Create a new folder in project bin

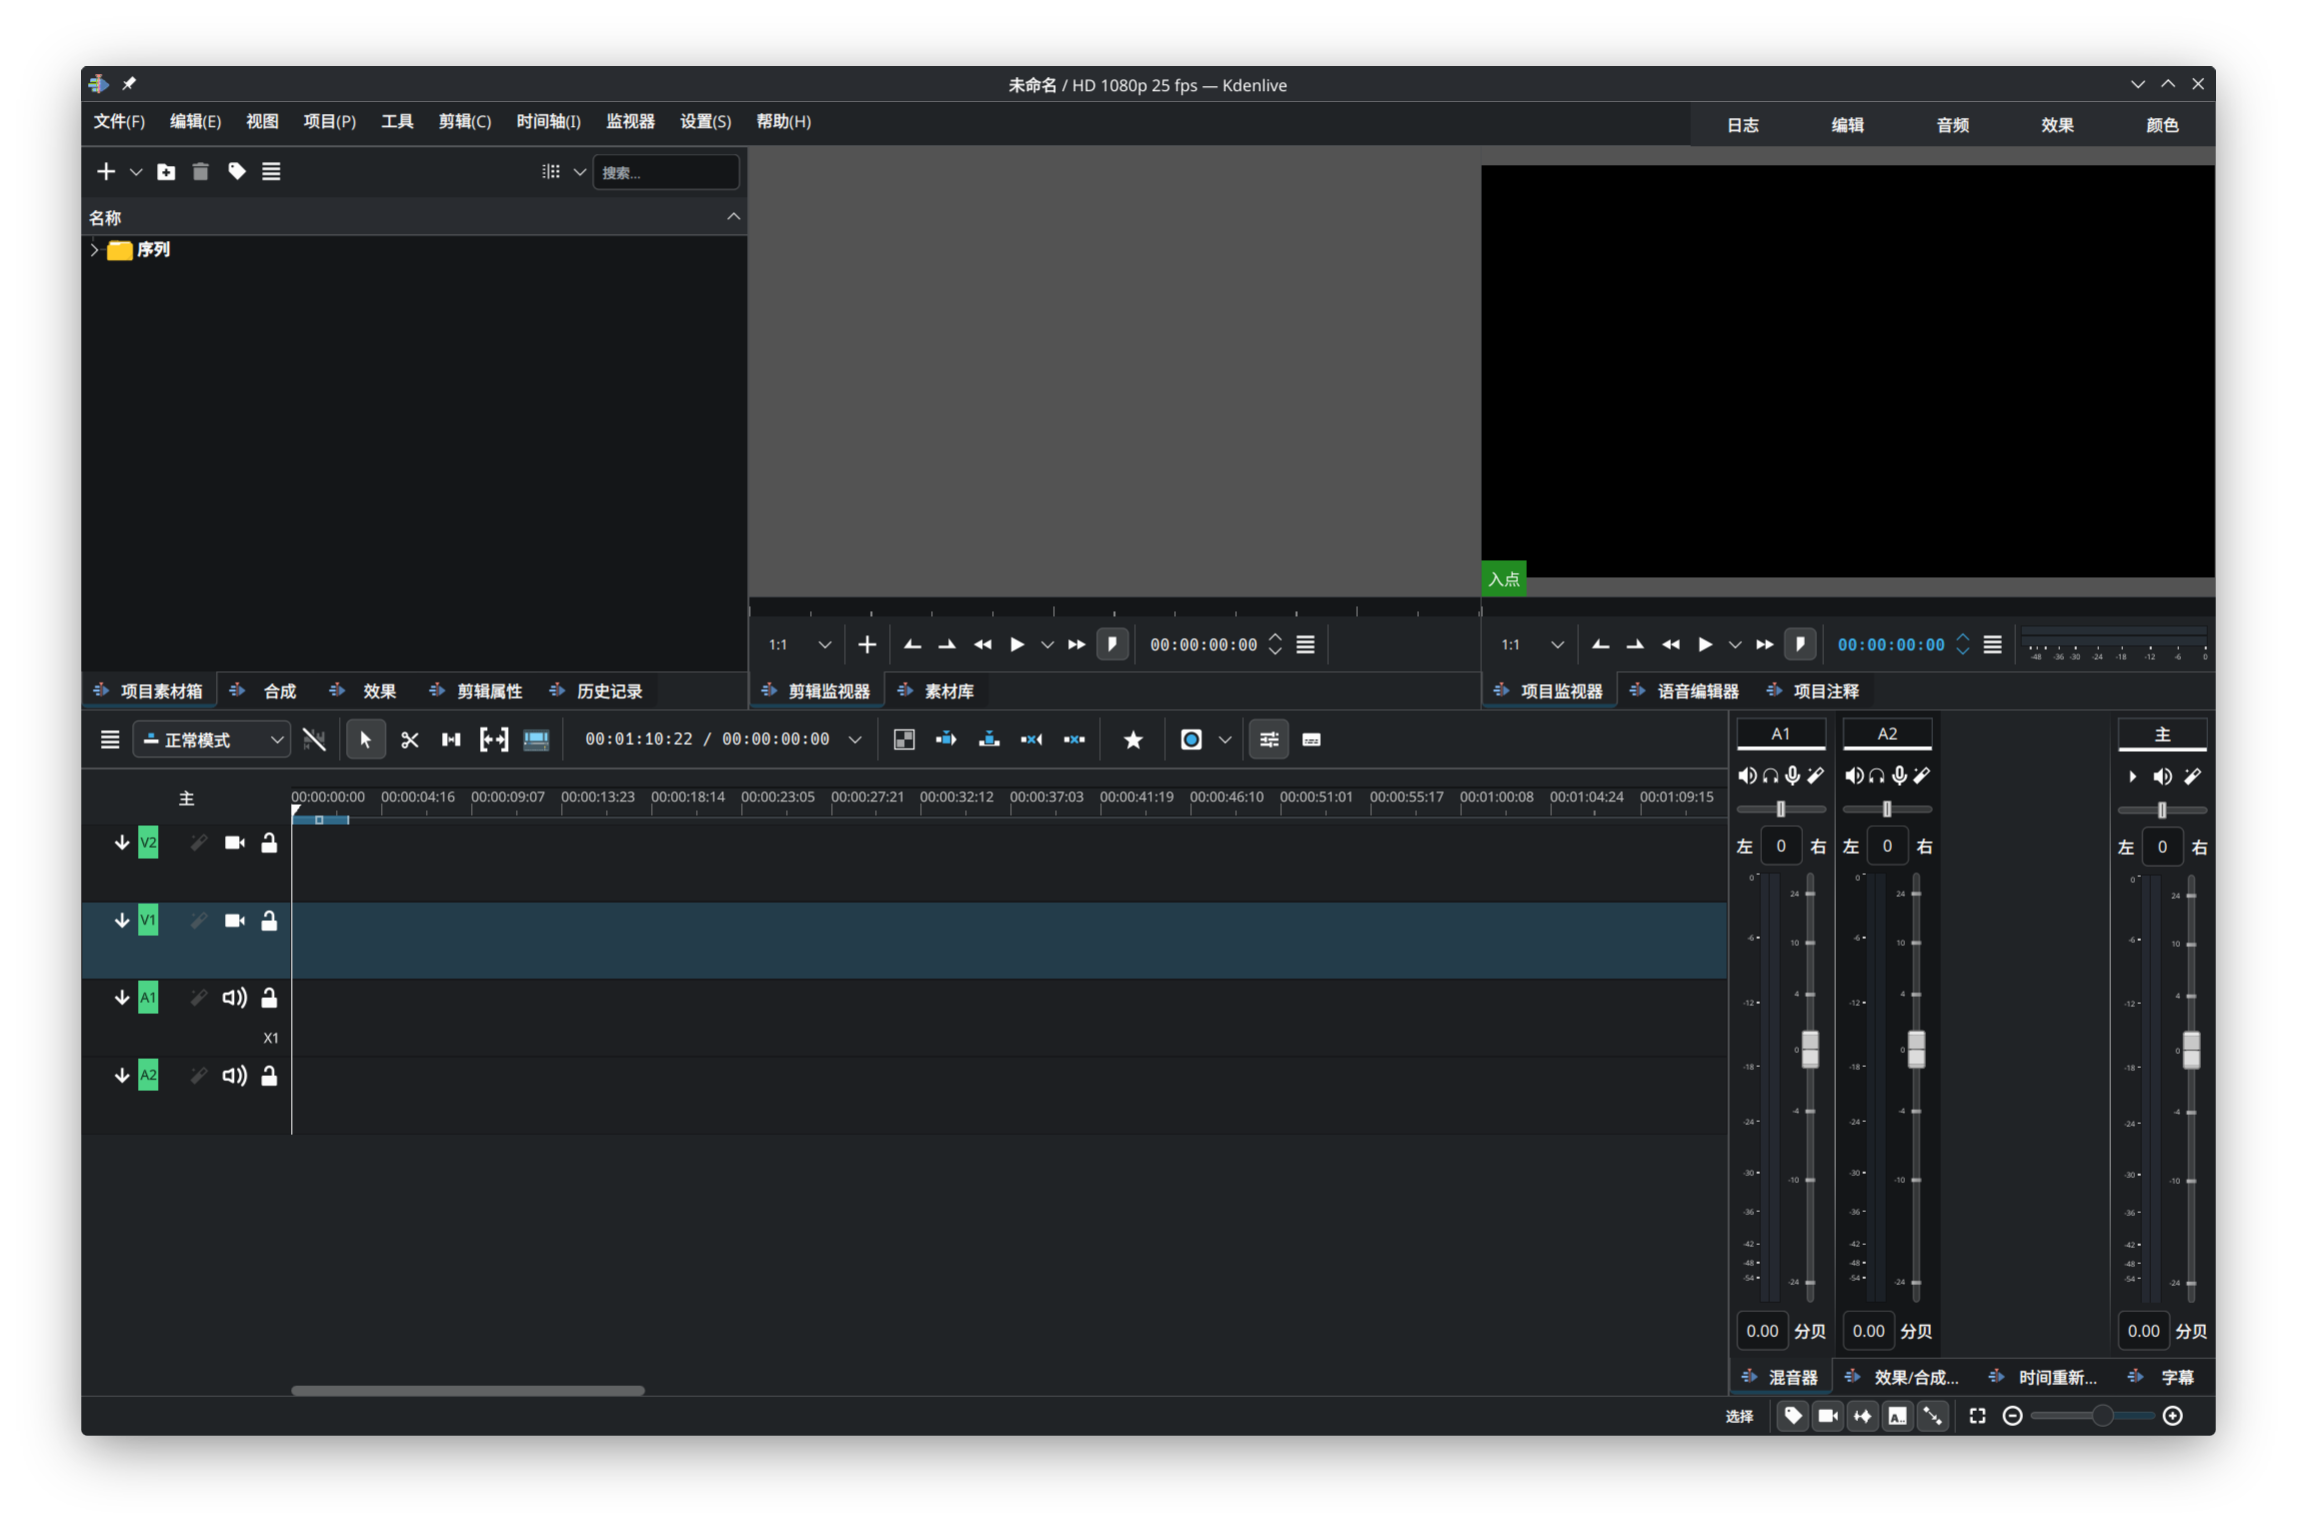[166, 172]
